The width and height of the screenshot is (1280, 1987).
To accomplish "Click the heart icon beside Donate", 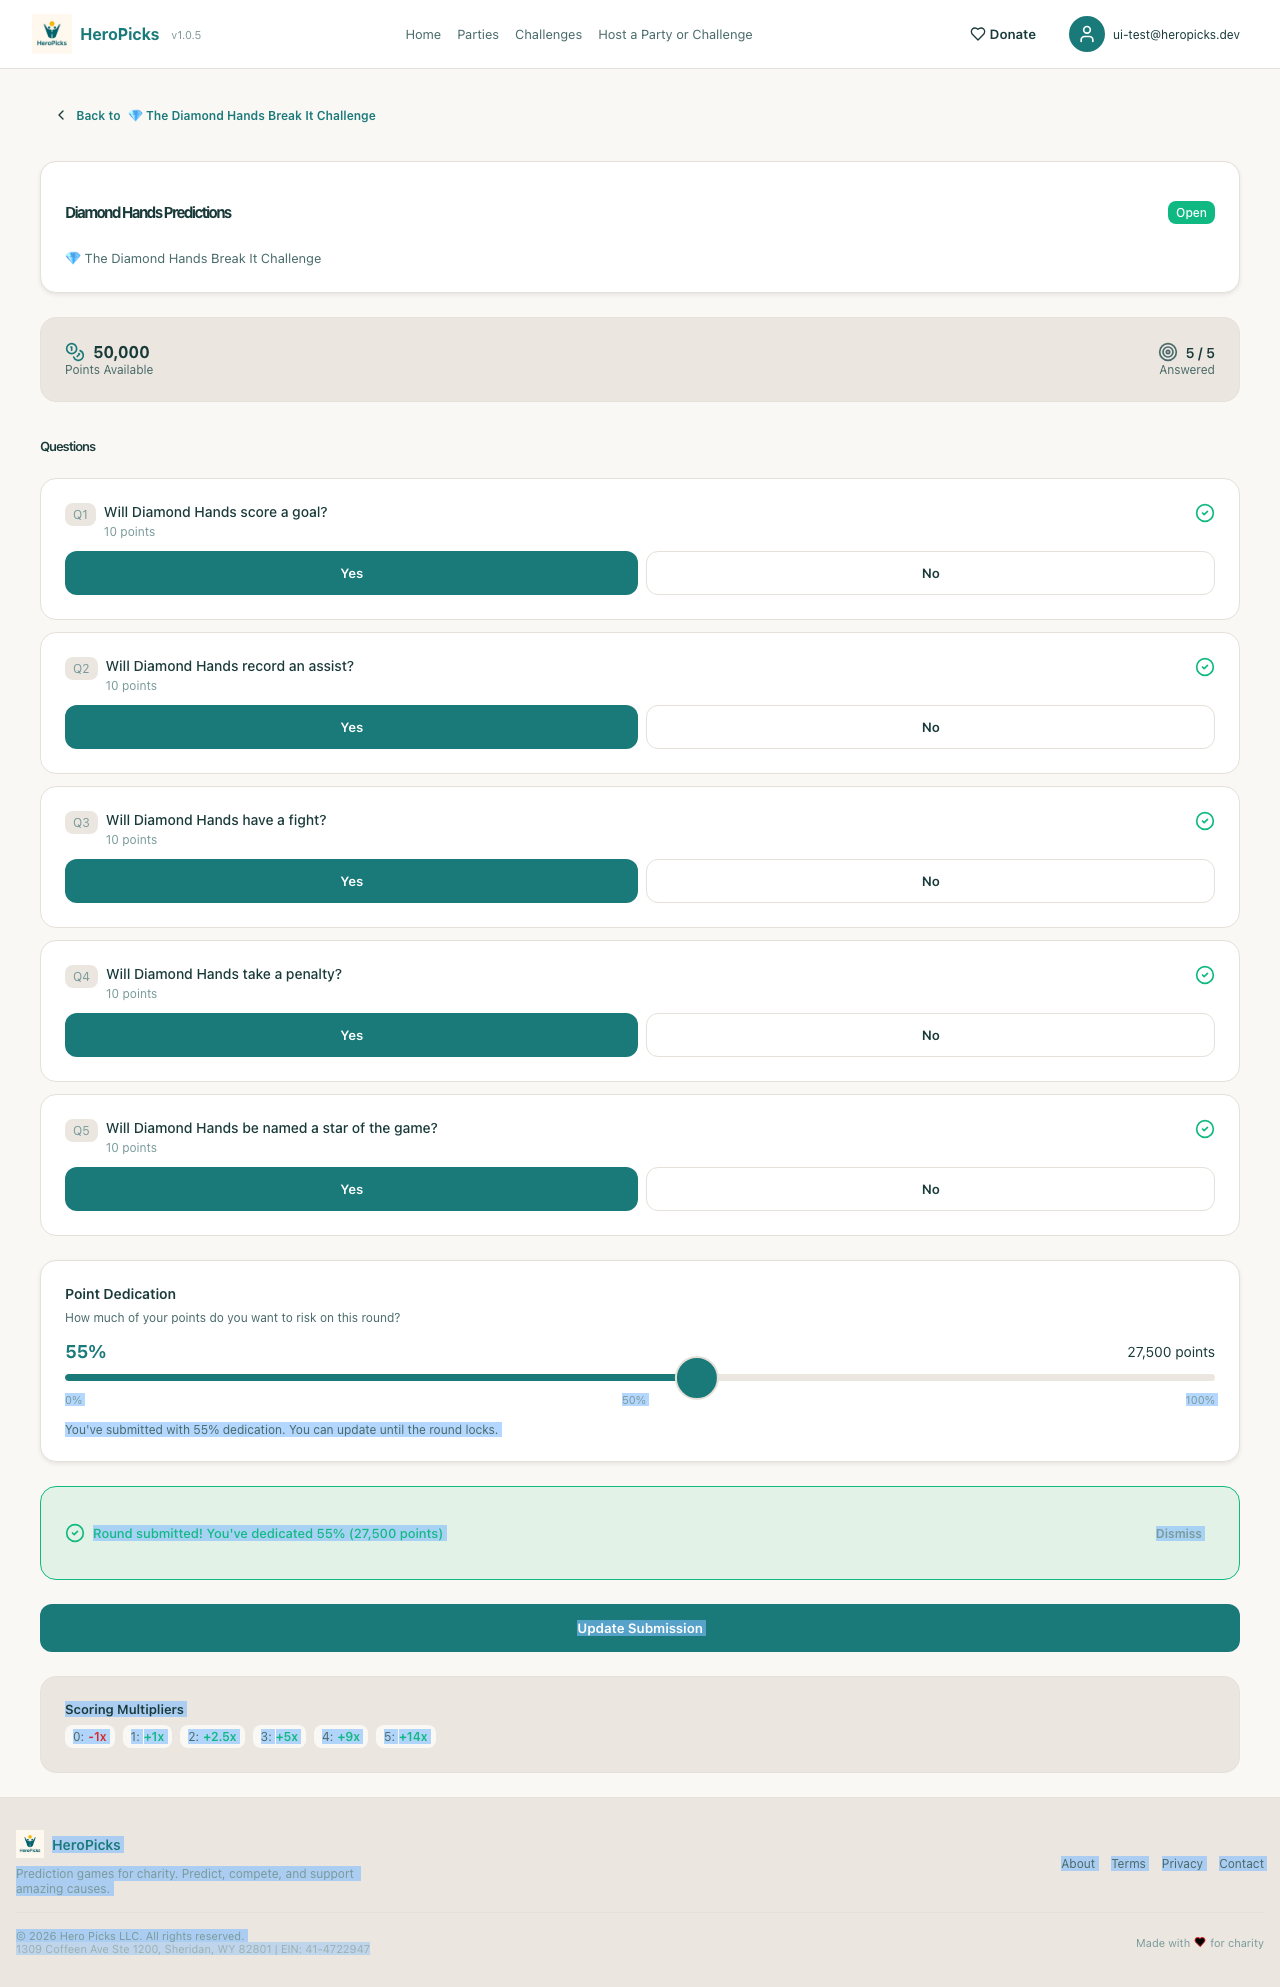I will (978, 34).
